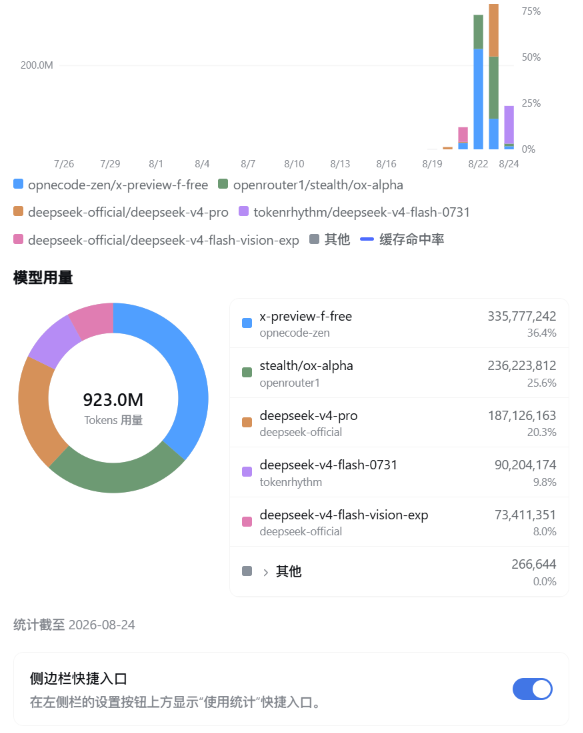The width and height of the screenshot is (583, 733).
Task: Click the blue swatch beside x-preview-f-free row
Action: click(247, 323)
